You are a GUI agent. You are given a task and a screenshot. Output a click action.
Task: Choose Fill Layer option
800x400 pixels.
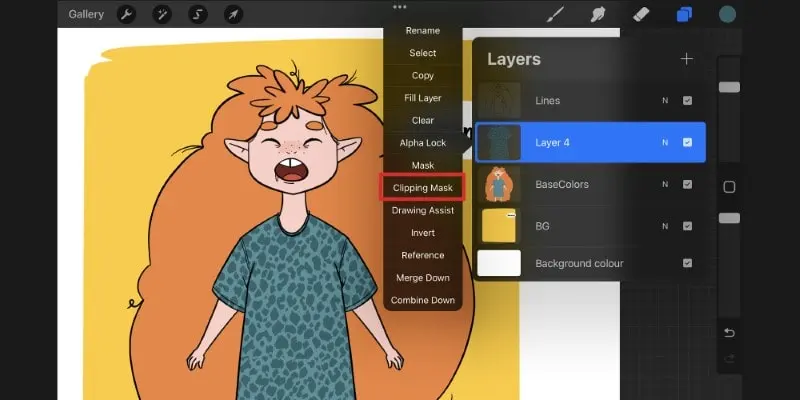coord(422,98)
